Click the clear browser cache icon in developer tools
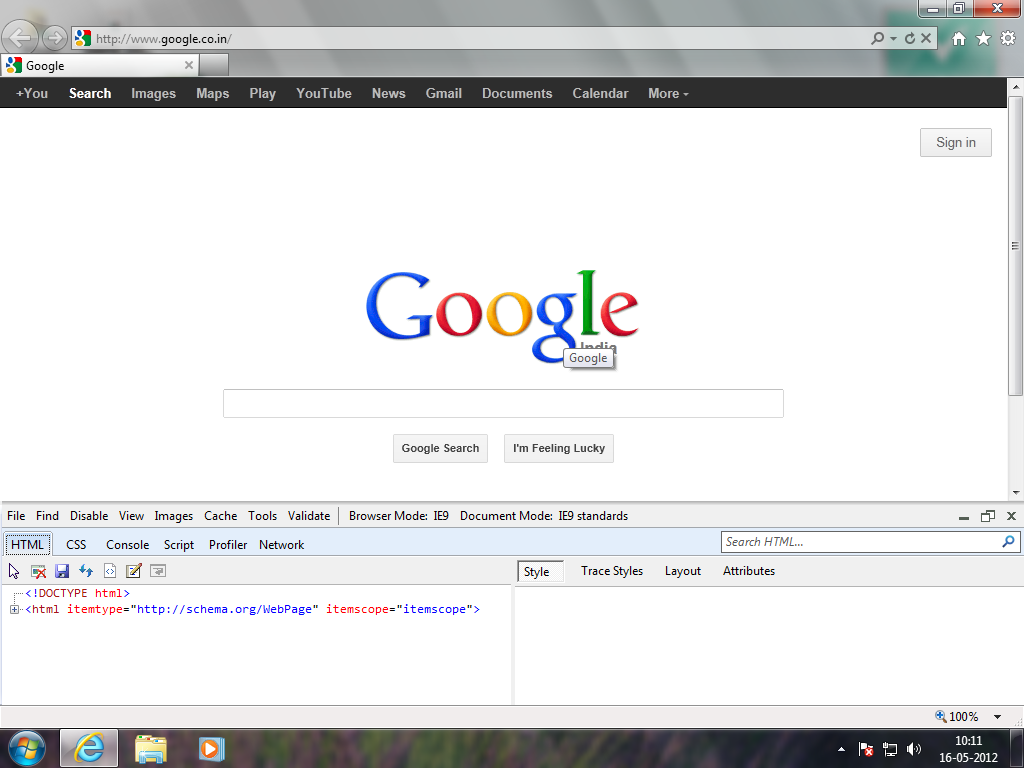Viewport: 1024px width, 768px height. click(39, 571)
